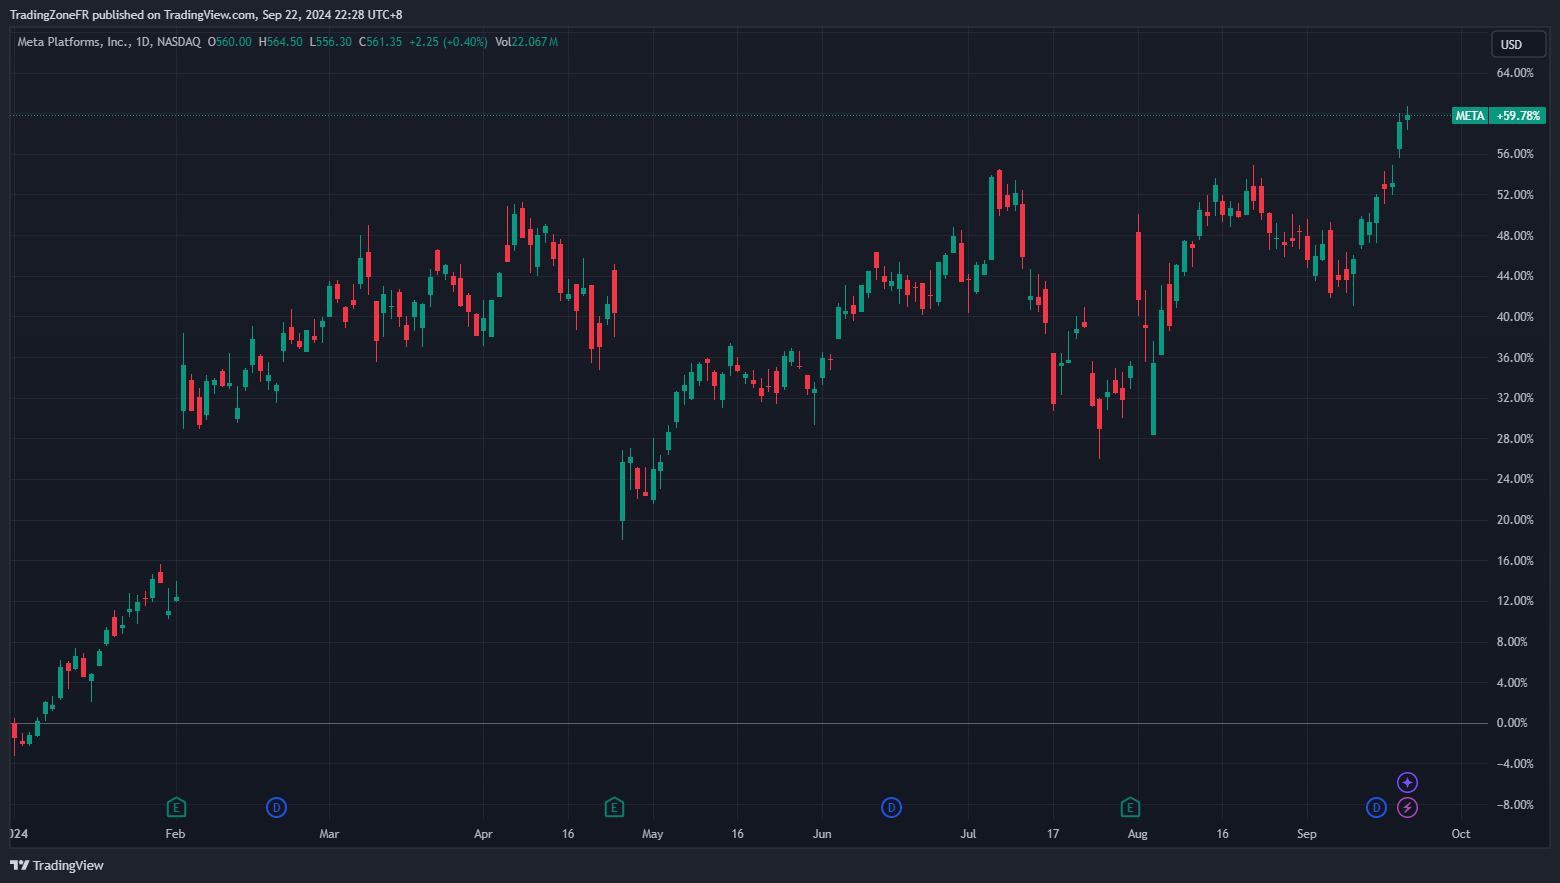Click the May label on the time axis

(x=652, y=834)
